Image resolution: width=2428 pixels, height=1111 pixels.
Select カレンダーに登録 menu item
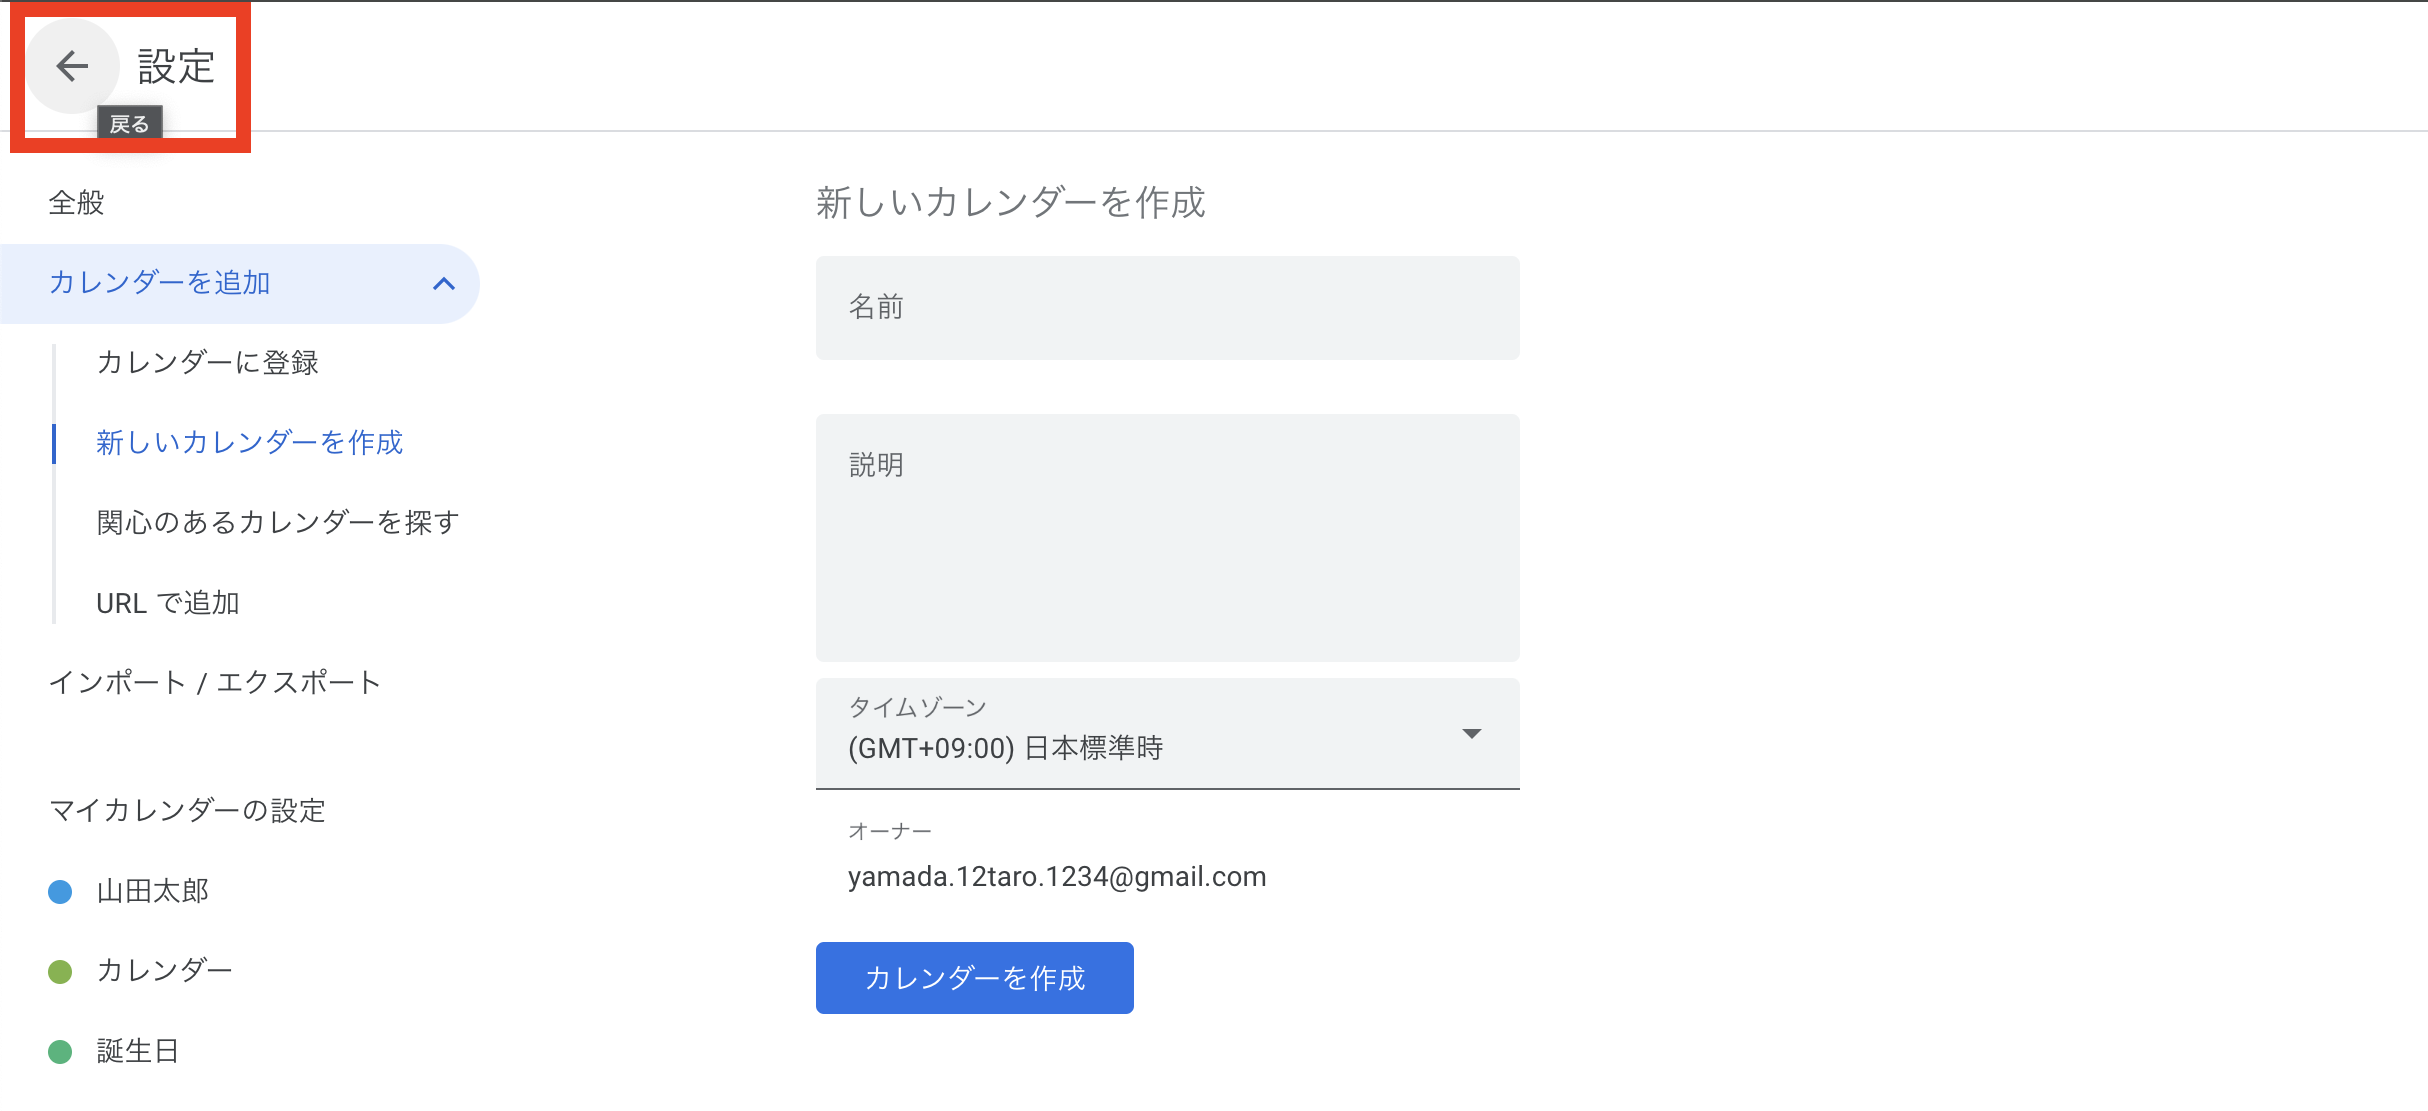(207, 363)
